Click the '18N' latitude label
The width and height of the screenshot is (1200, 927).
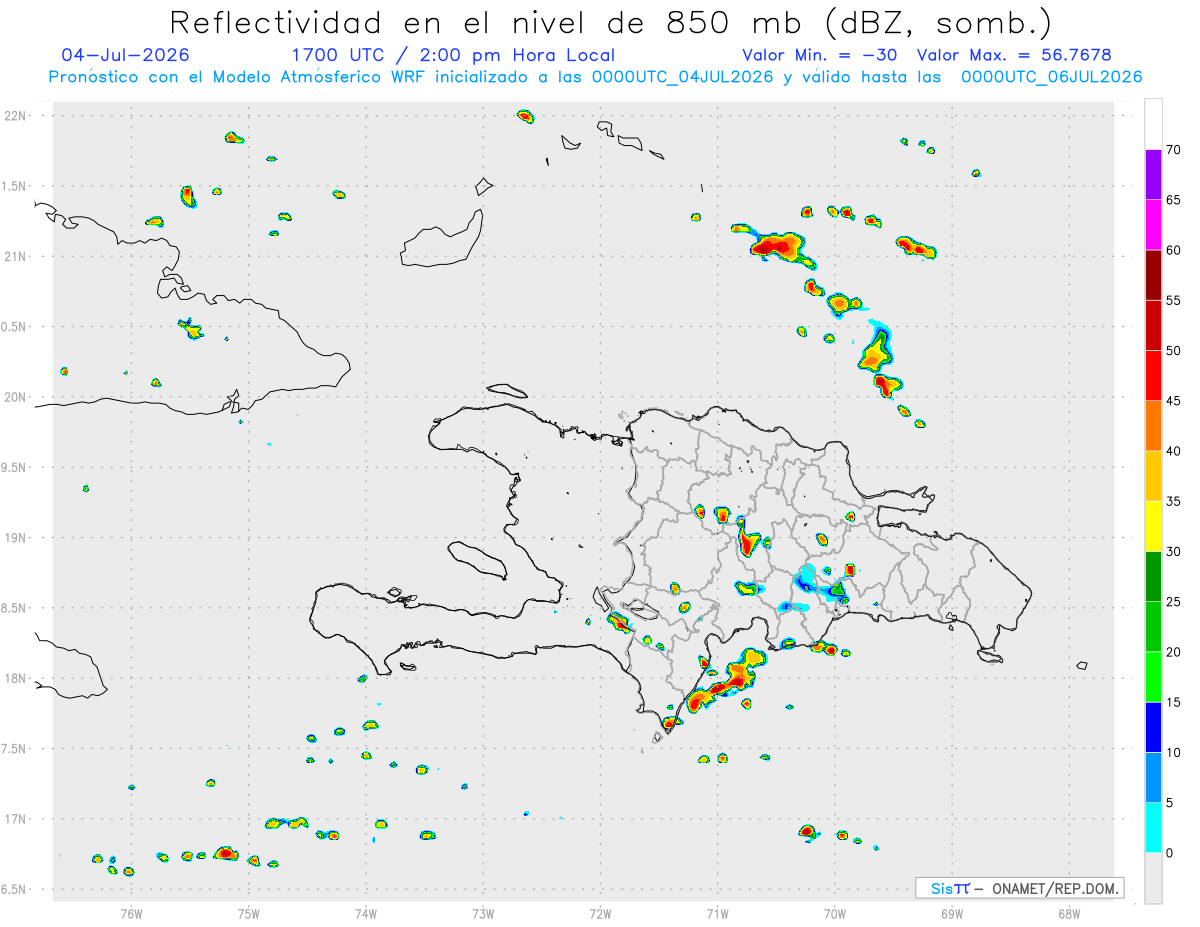tap(17, 679)
